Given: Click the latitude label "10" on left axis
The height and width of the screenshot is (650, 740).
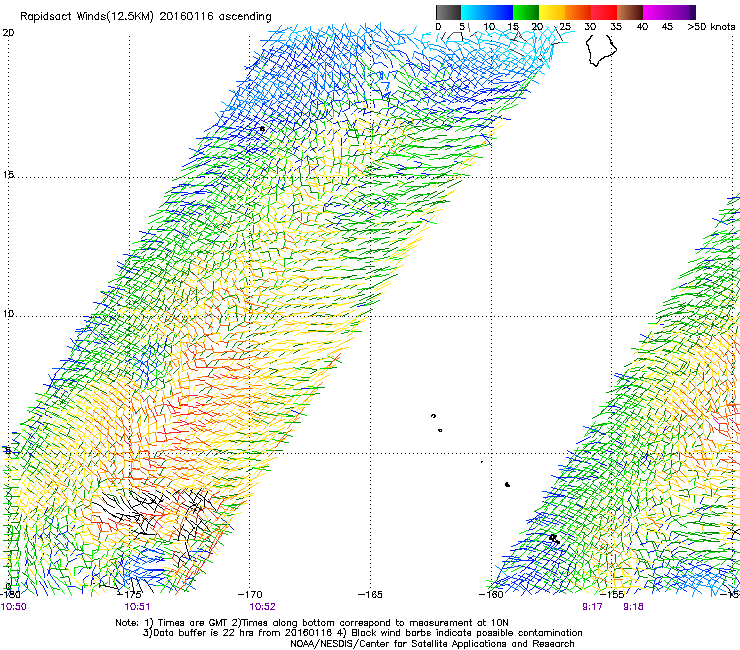Looking at the screenshot, I should [8, 313].
